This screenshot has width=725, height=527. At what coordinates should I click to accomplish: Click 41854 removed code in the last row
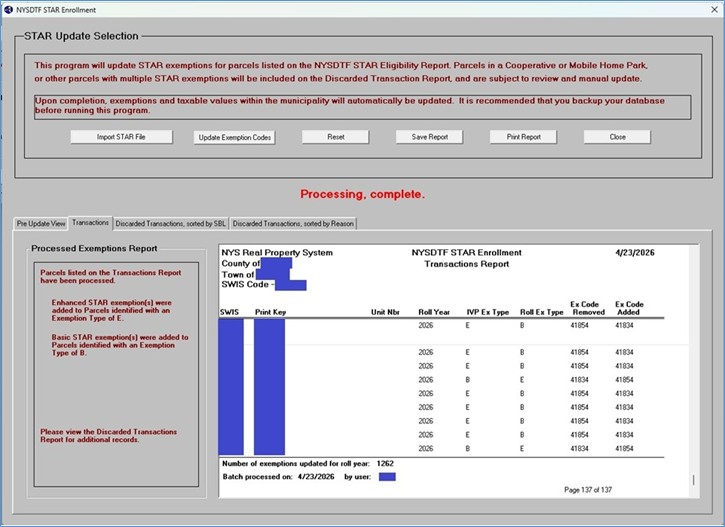(624, 448)
